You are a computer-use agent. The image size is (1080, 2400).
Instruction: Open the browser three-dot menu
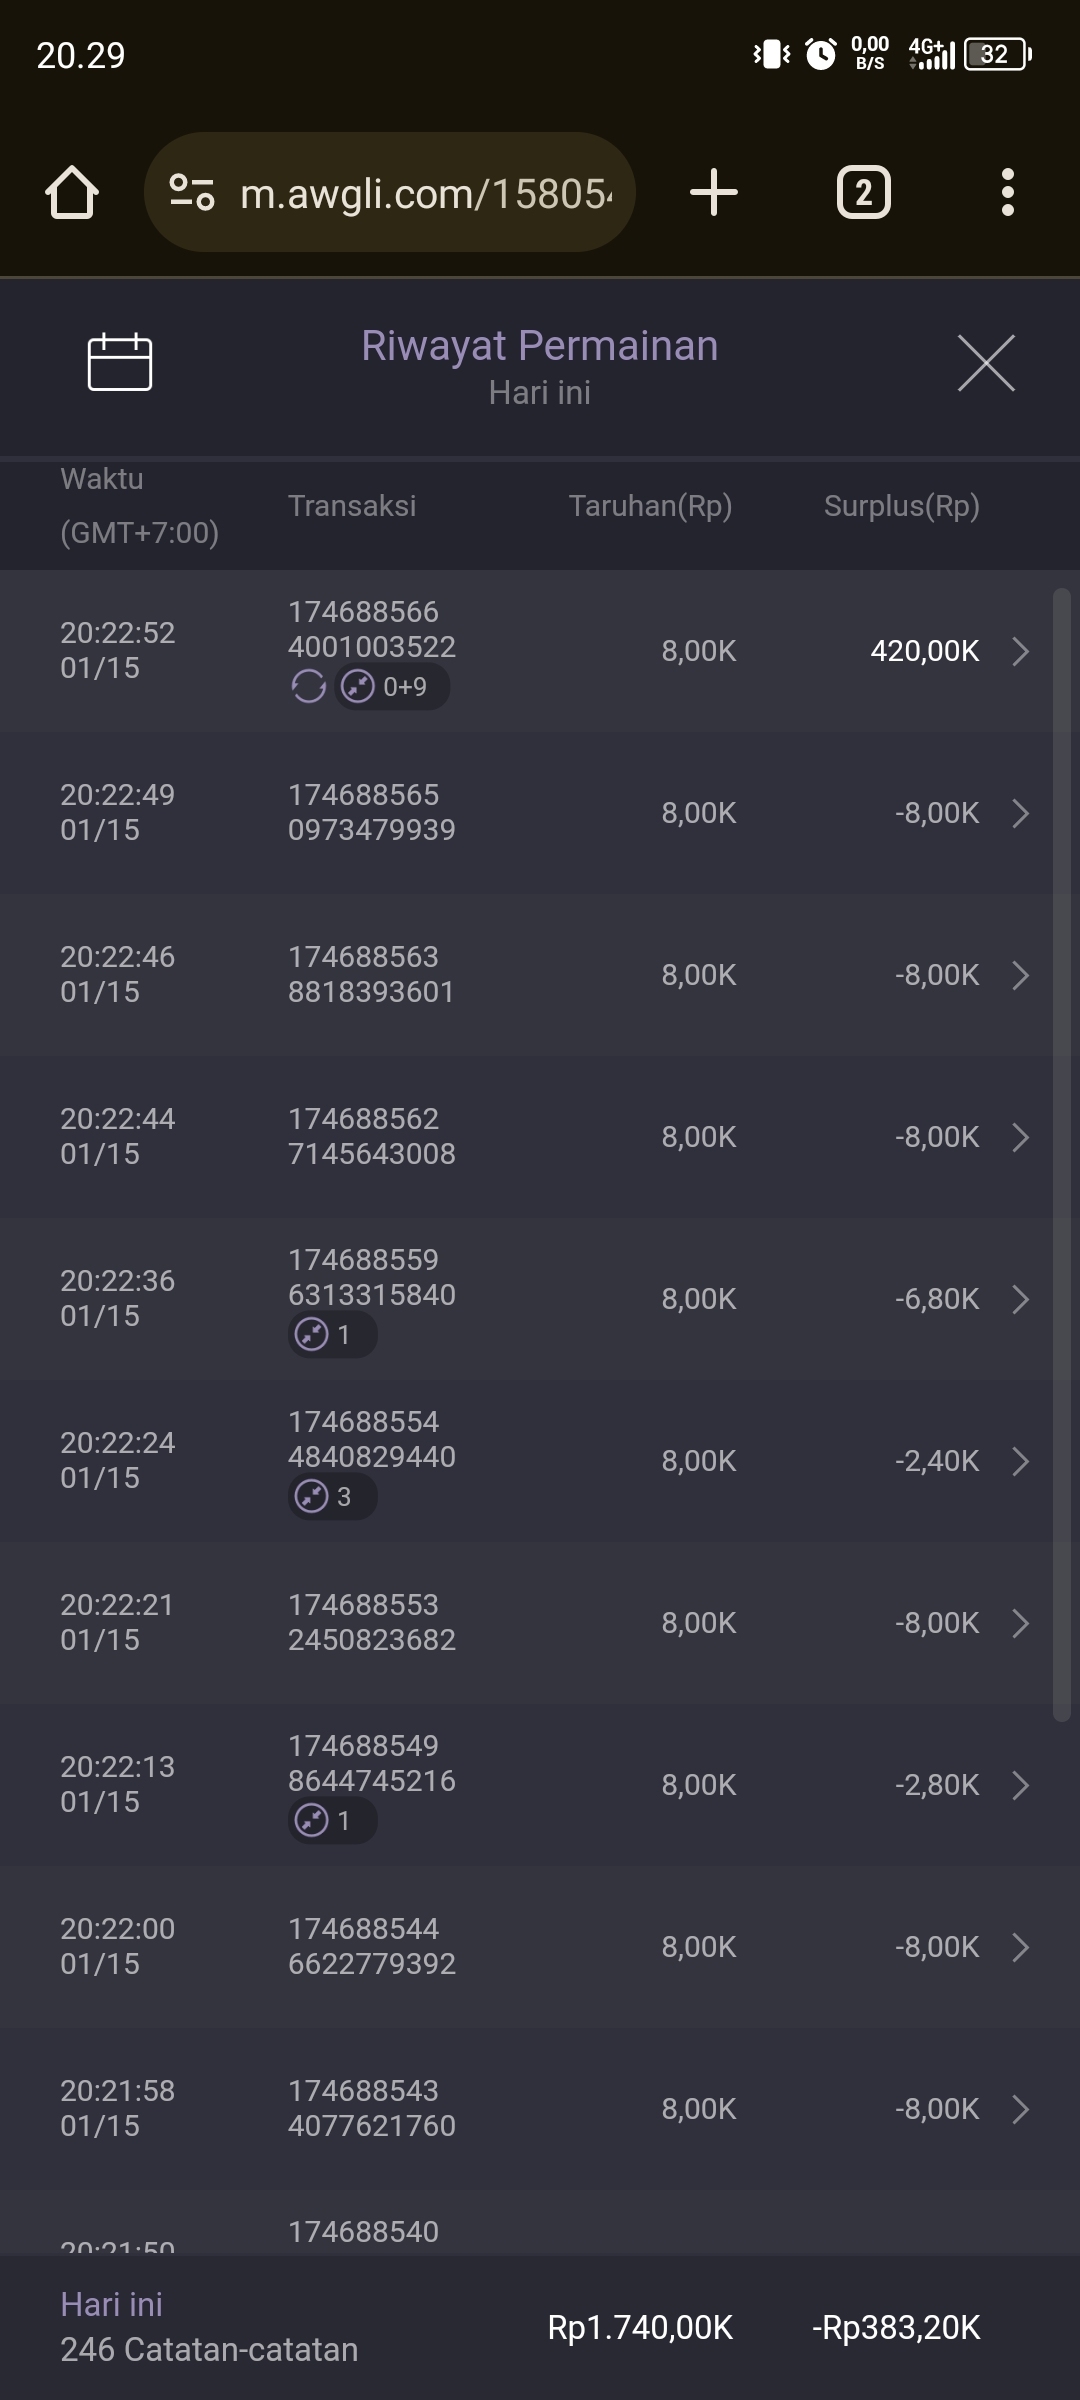(x=1007, y=192)
